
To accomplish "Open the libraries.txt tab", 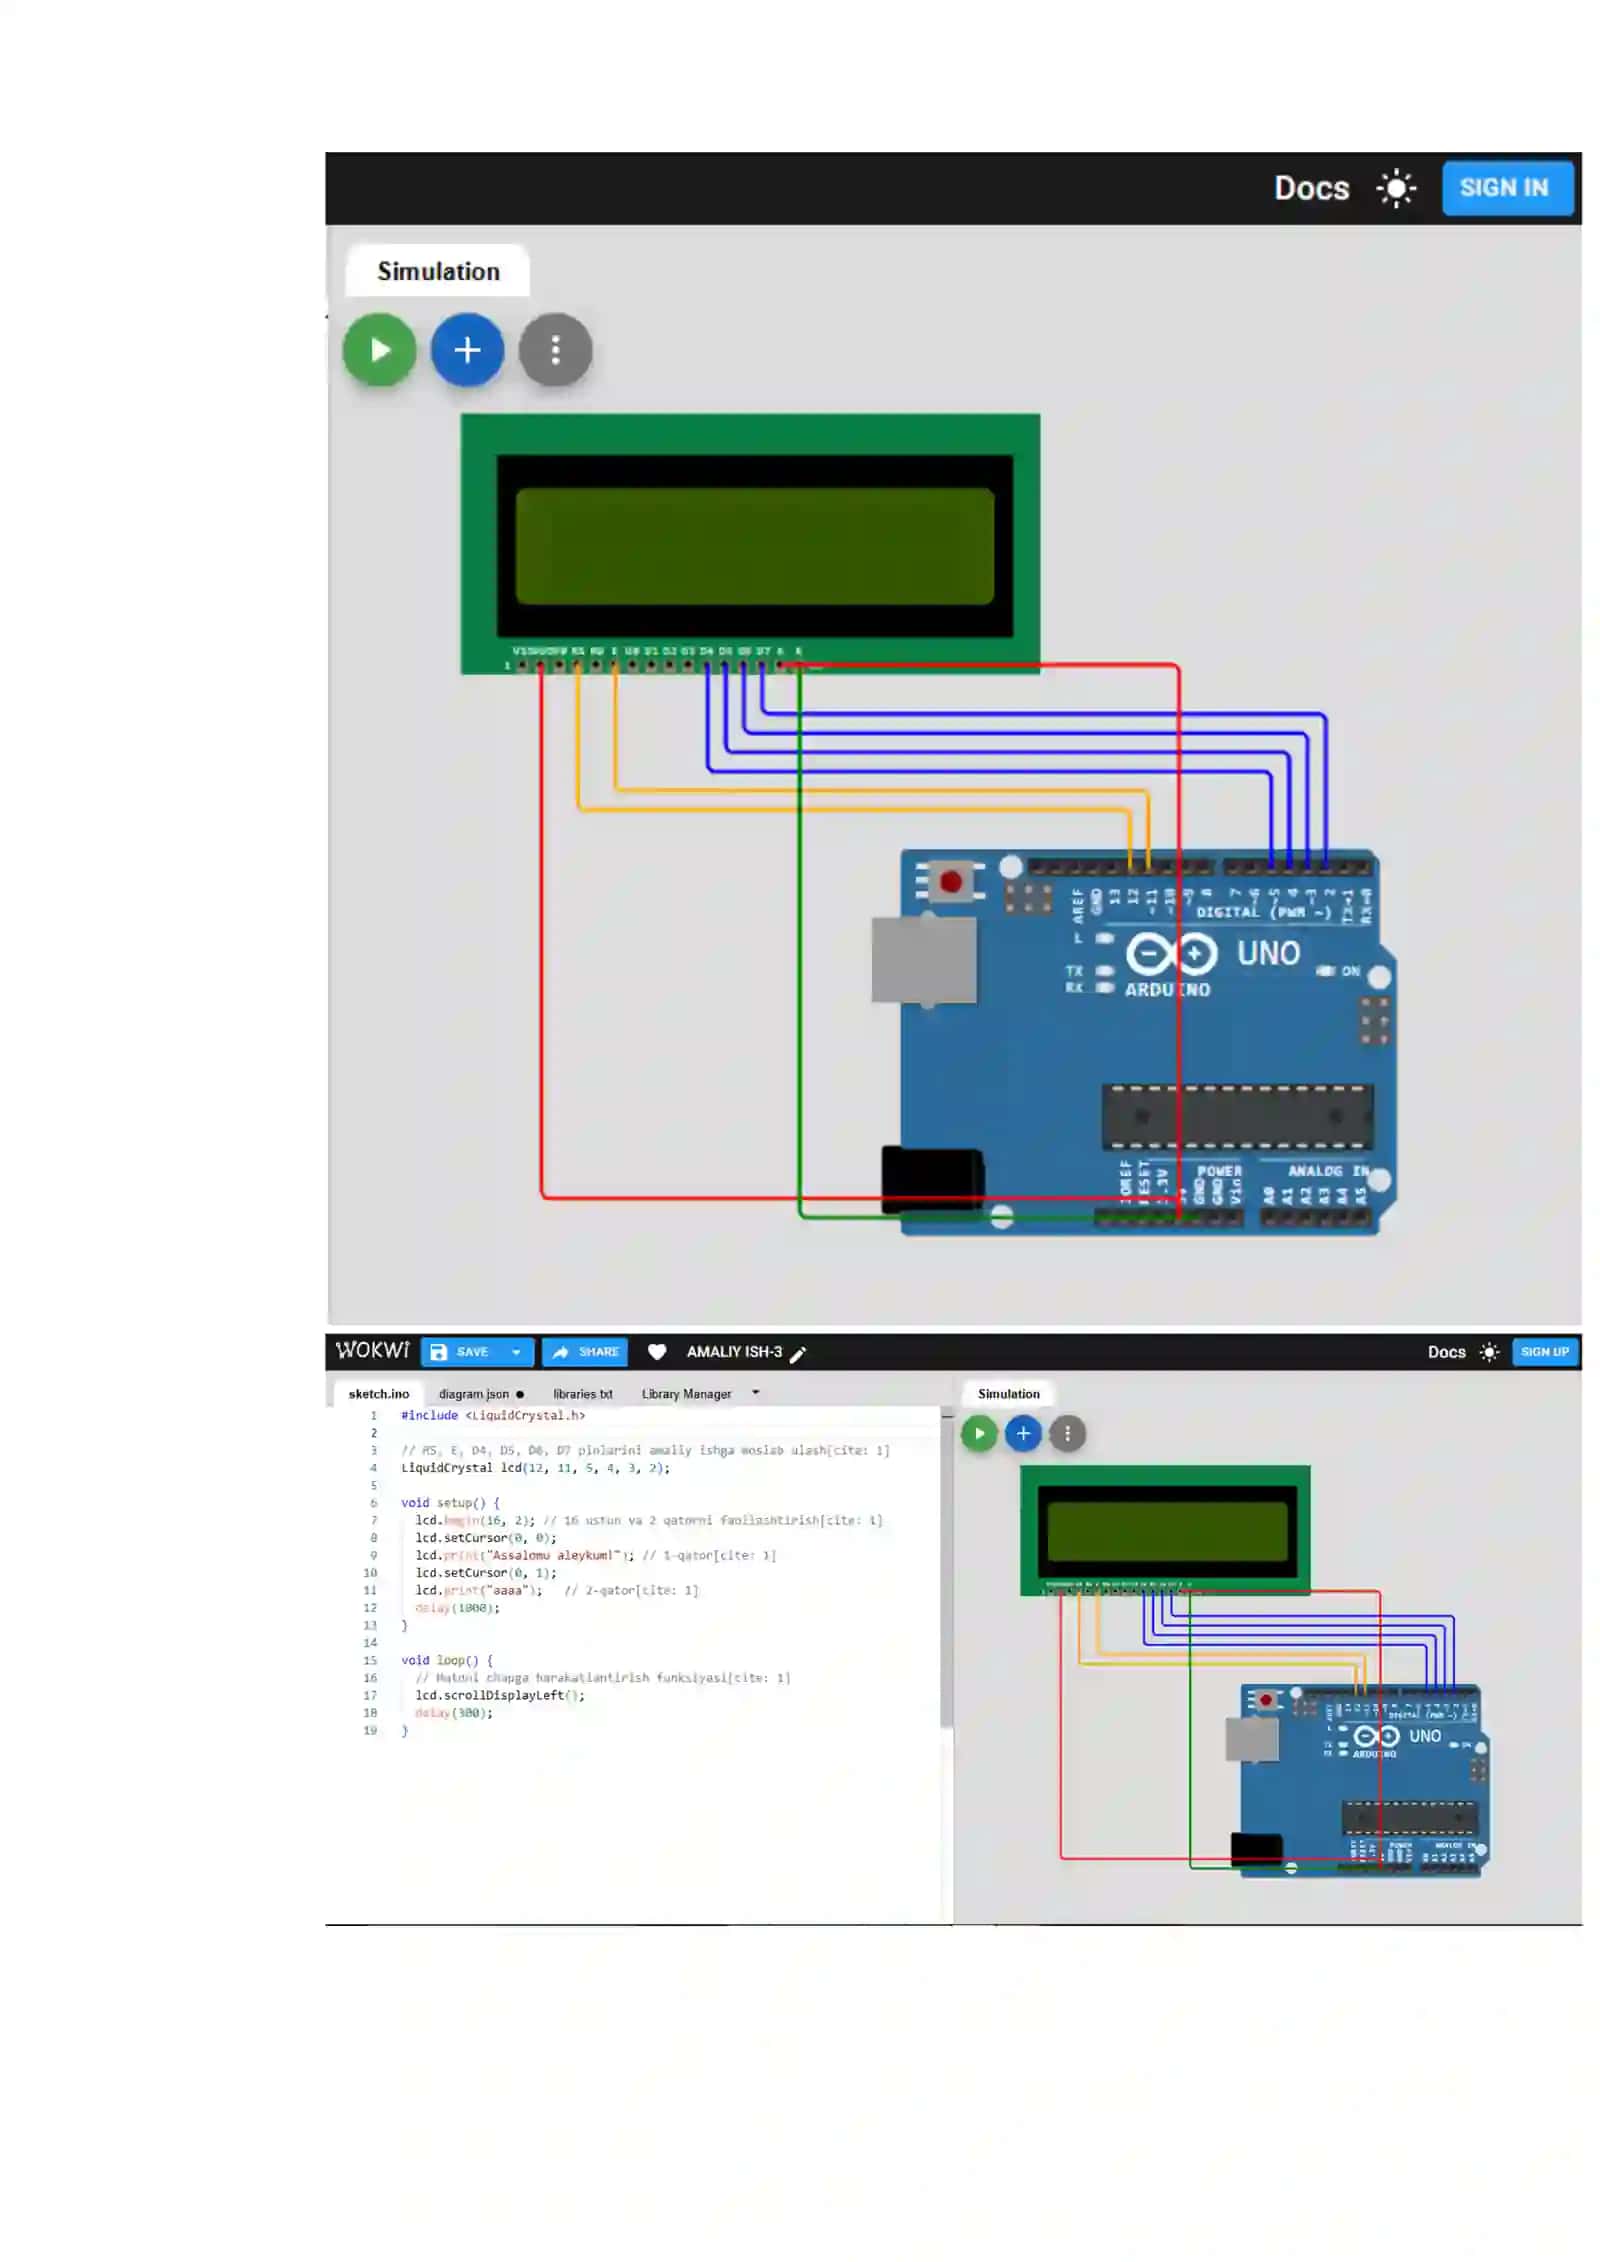I will [x=582, y=1394].
